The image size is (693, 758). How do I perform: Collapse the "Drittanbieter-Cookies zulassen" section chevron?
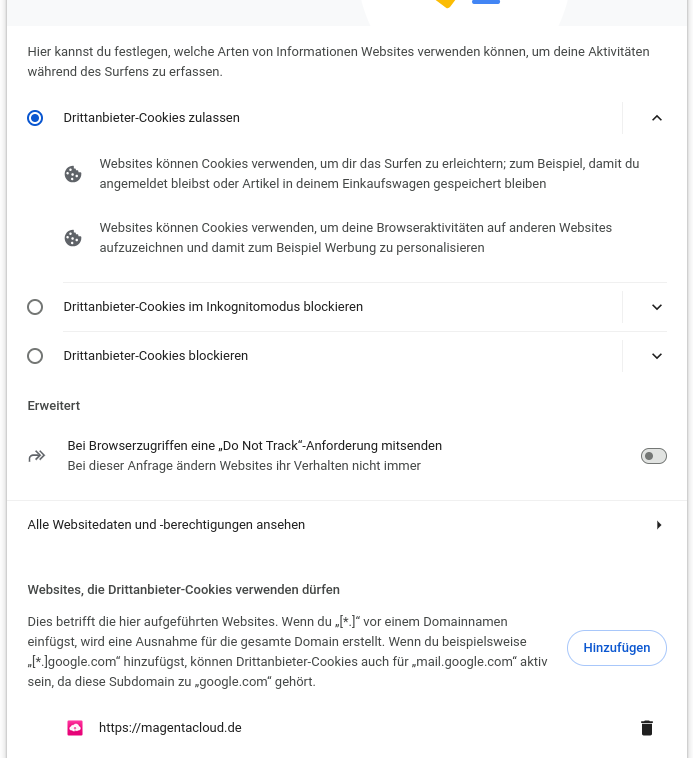(657, 118)
